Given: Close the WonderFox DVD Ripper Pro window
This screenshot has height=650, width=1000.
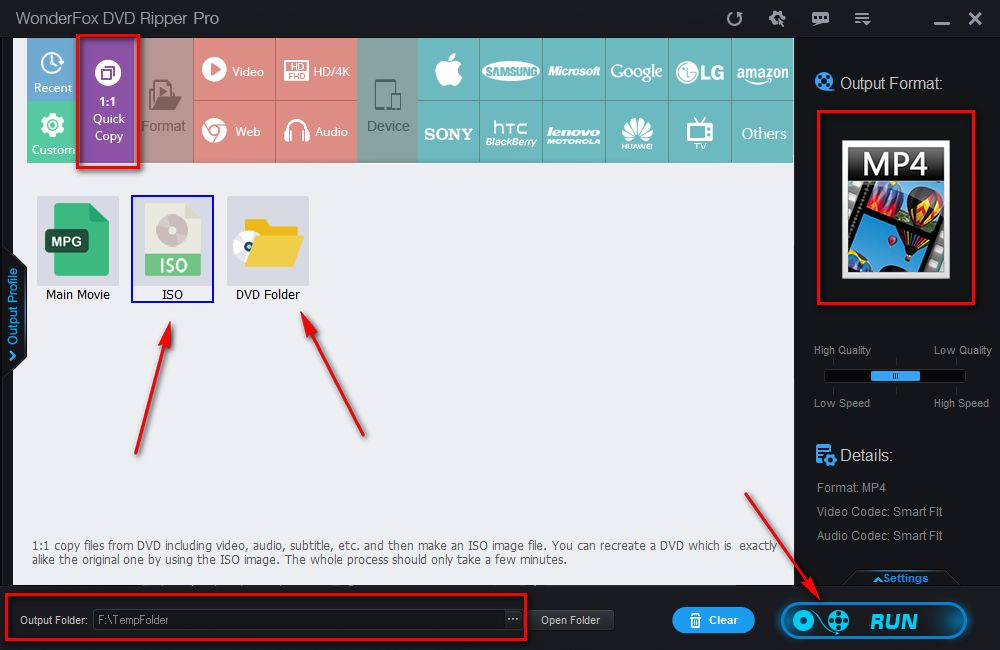Looking at the screenshot, I should coord(975,18).
